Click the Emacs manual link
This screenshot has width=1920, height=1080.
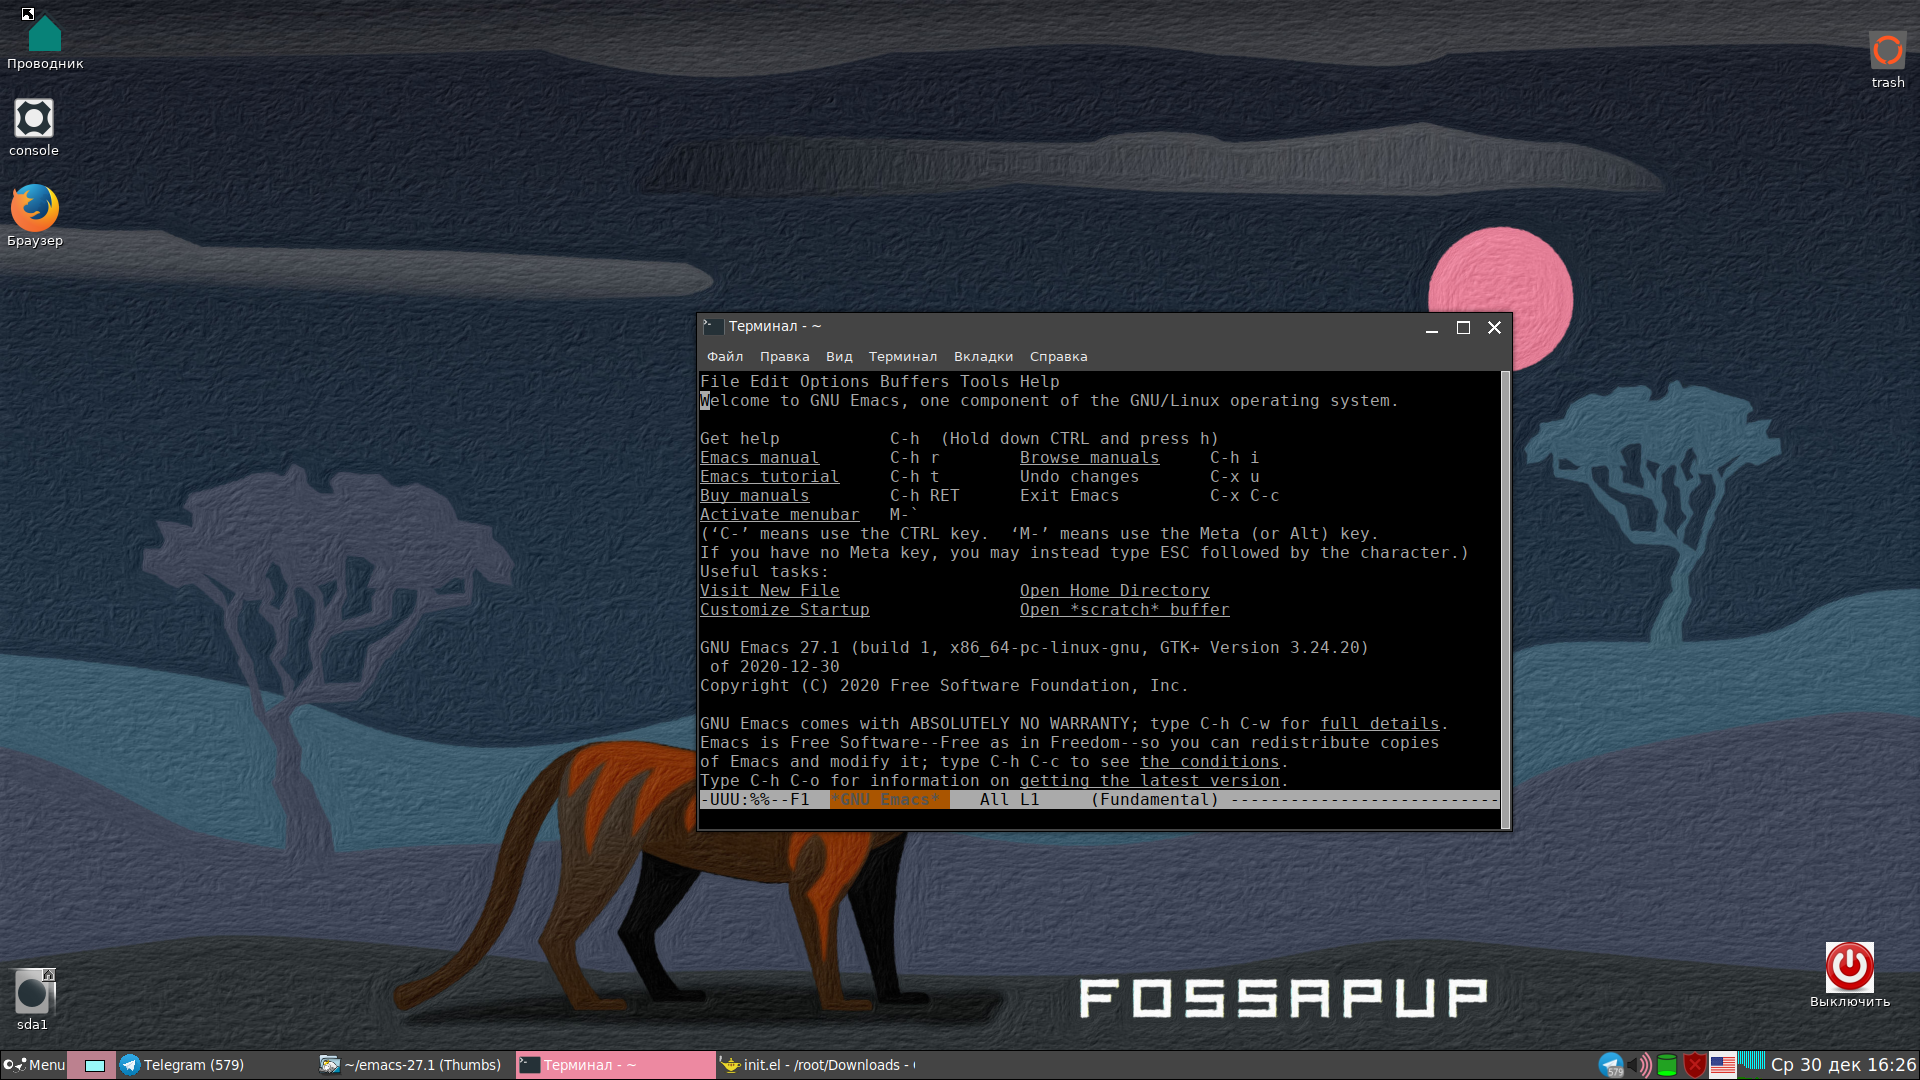click(x=759, y=458)
